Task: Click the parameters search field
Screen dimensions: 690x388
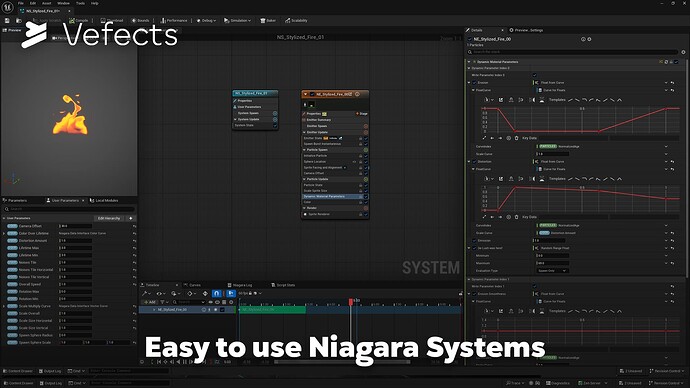Action: tap(70, 209)
